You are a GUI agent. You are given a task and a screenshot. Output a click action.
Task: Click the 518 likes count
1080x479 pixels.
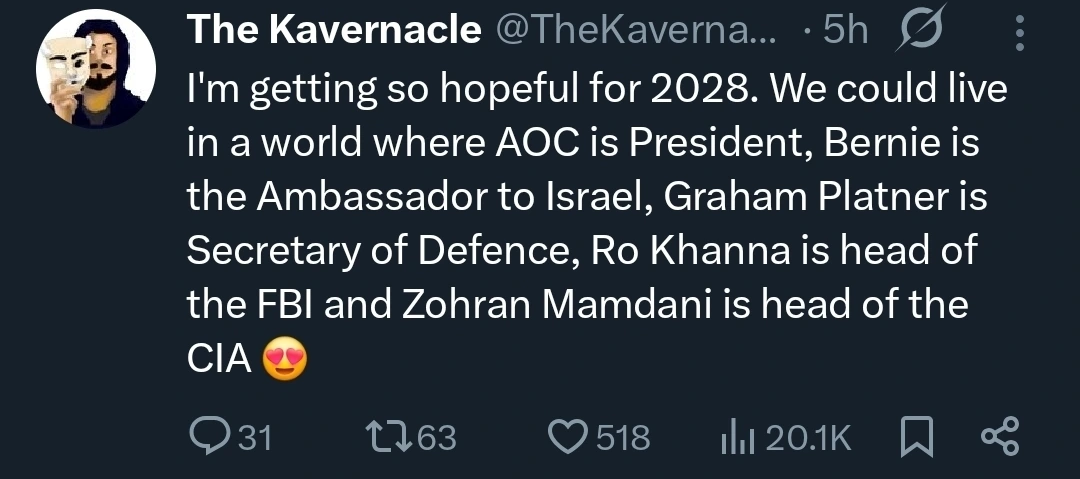(622, 437)
